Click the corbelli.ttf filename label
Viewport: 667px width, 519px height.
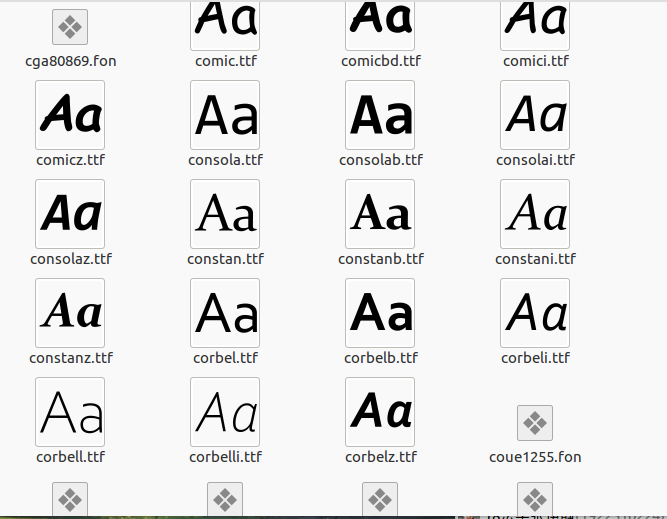click(225, 457)
